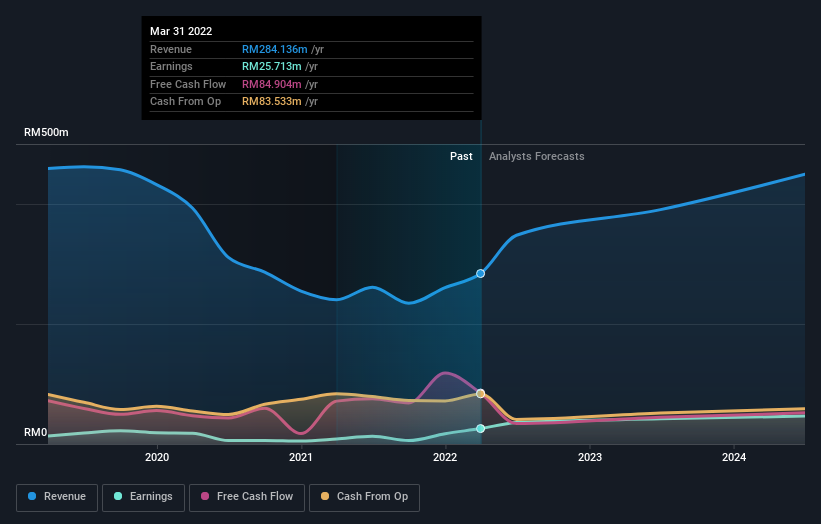The width and height of the screenshot is (821, 524).
Task: Click the Free Cash Flow row label in the tooltip
Action: pyautogui.click(x=188, y=84)
